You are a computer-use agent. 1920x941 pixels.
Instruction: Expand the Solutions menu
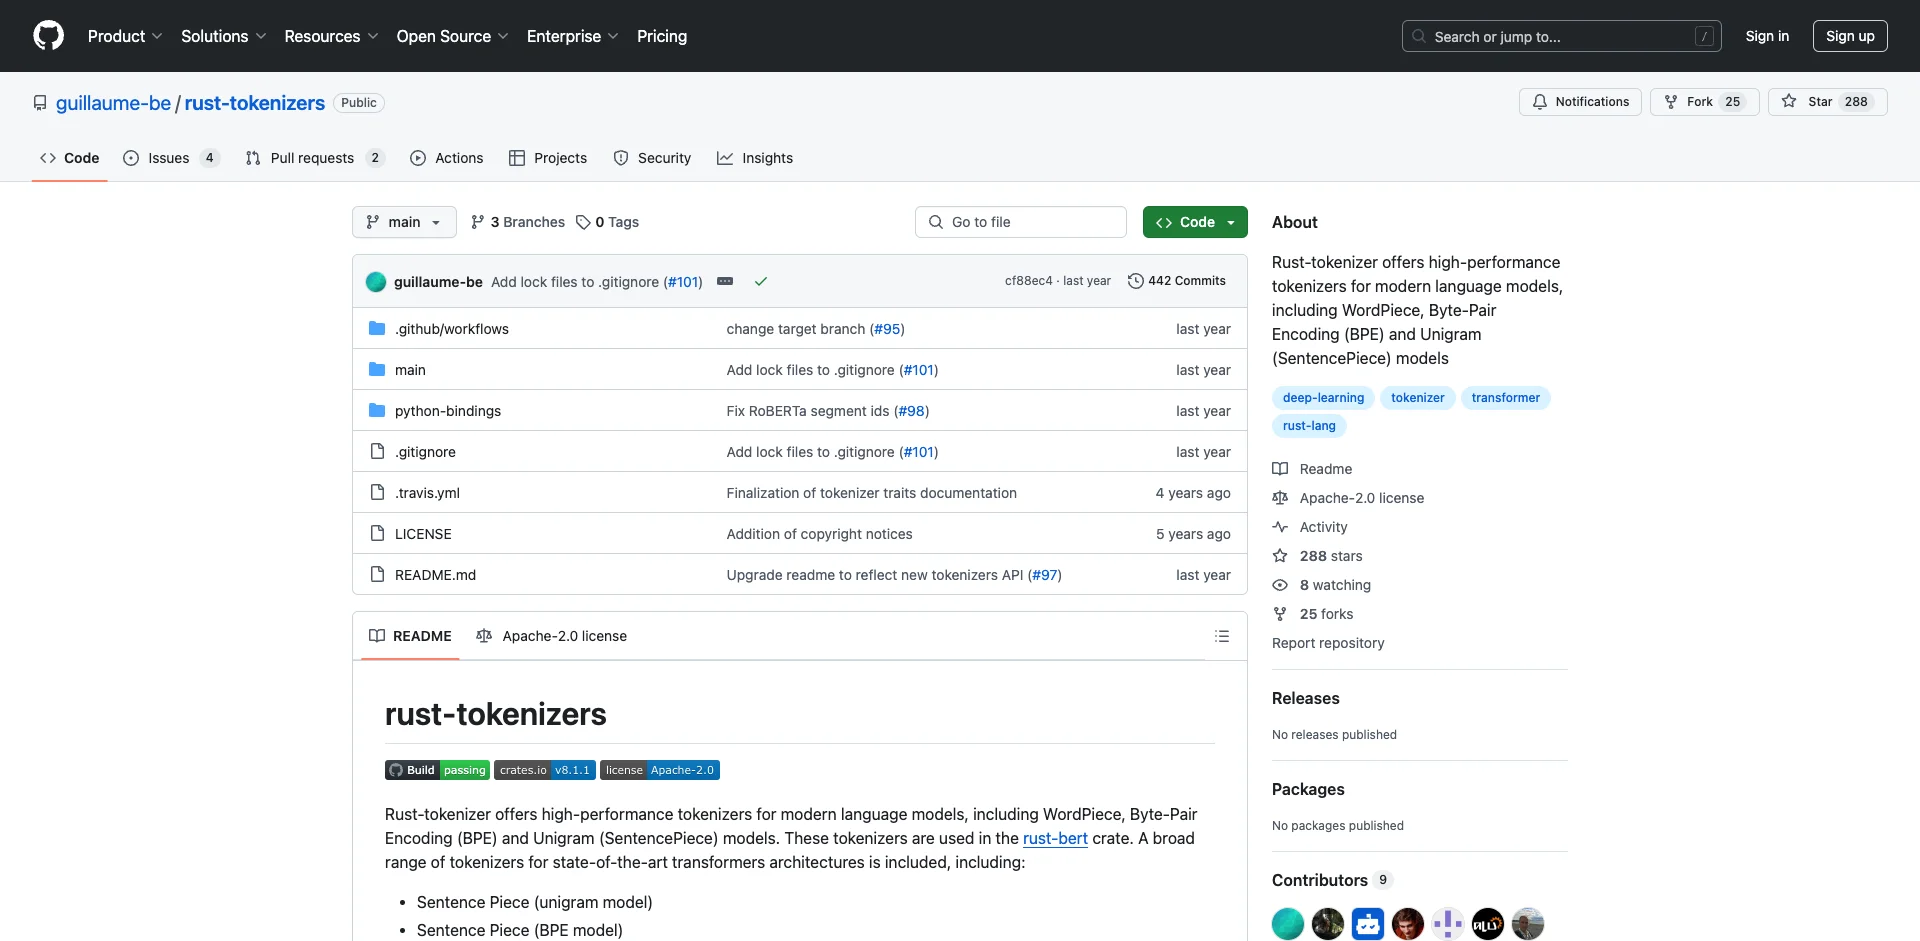[223, 36]
